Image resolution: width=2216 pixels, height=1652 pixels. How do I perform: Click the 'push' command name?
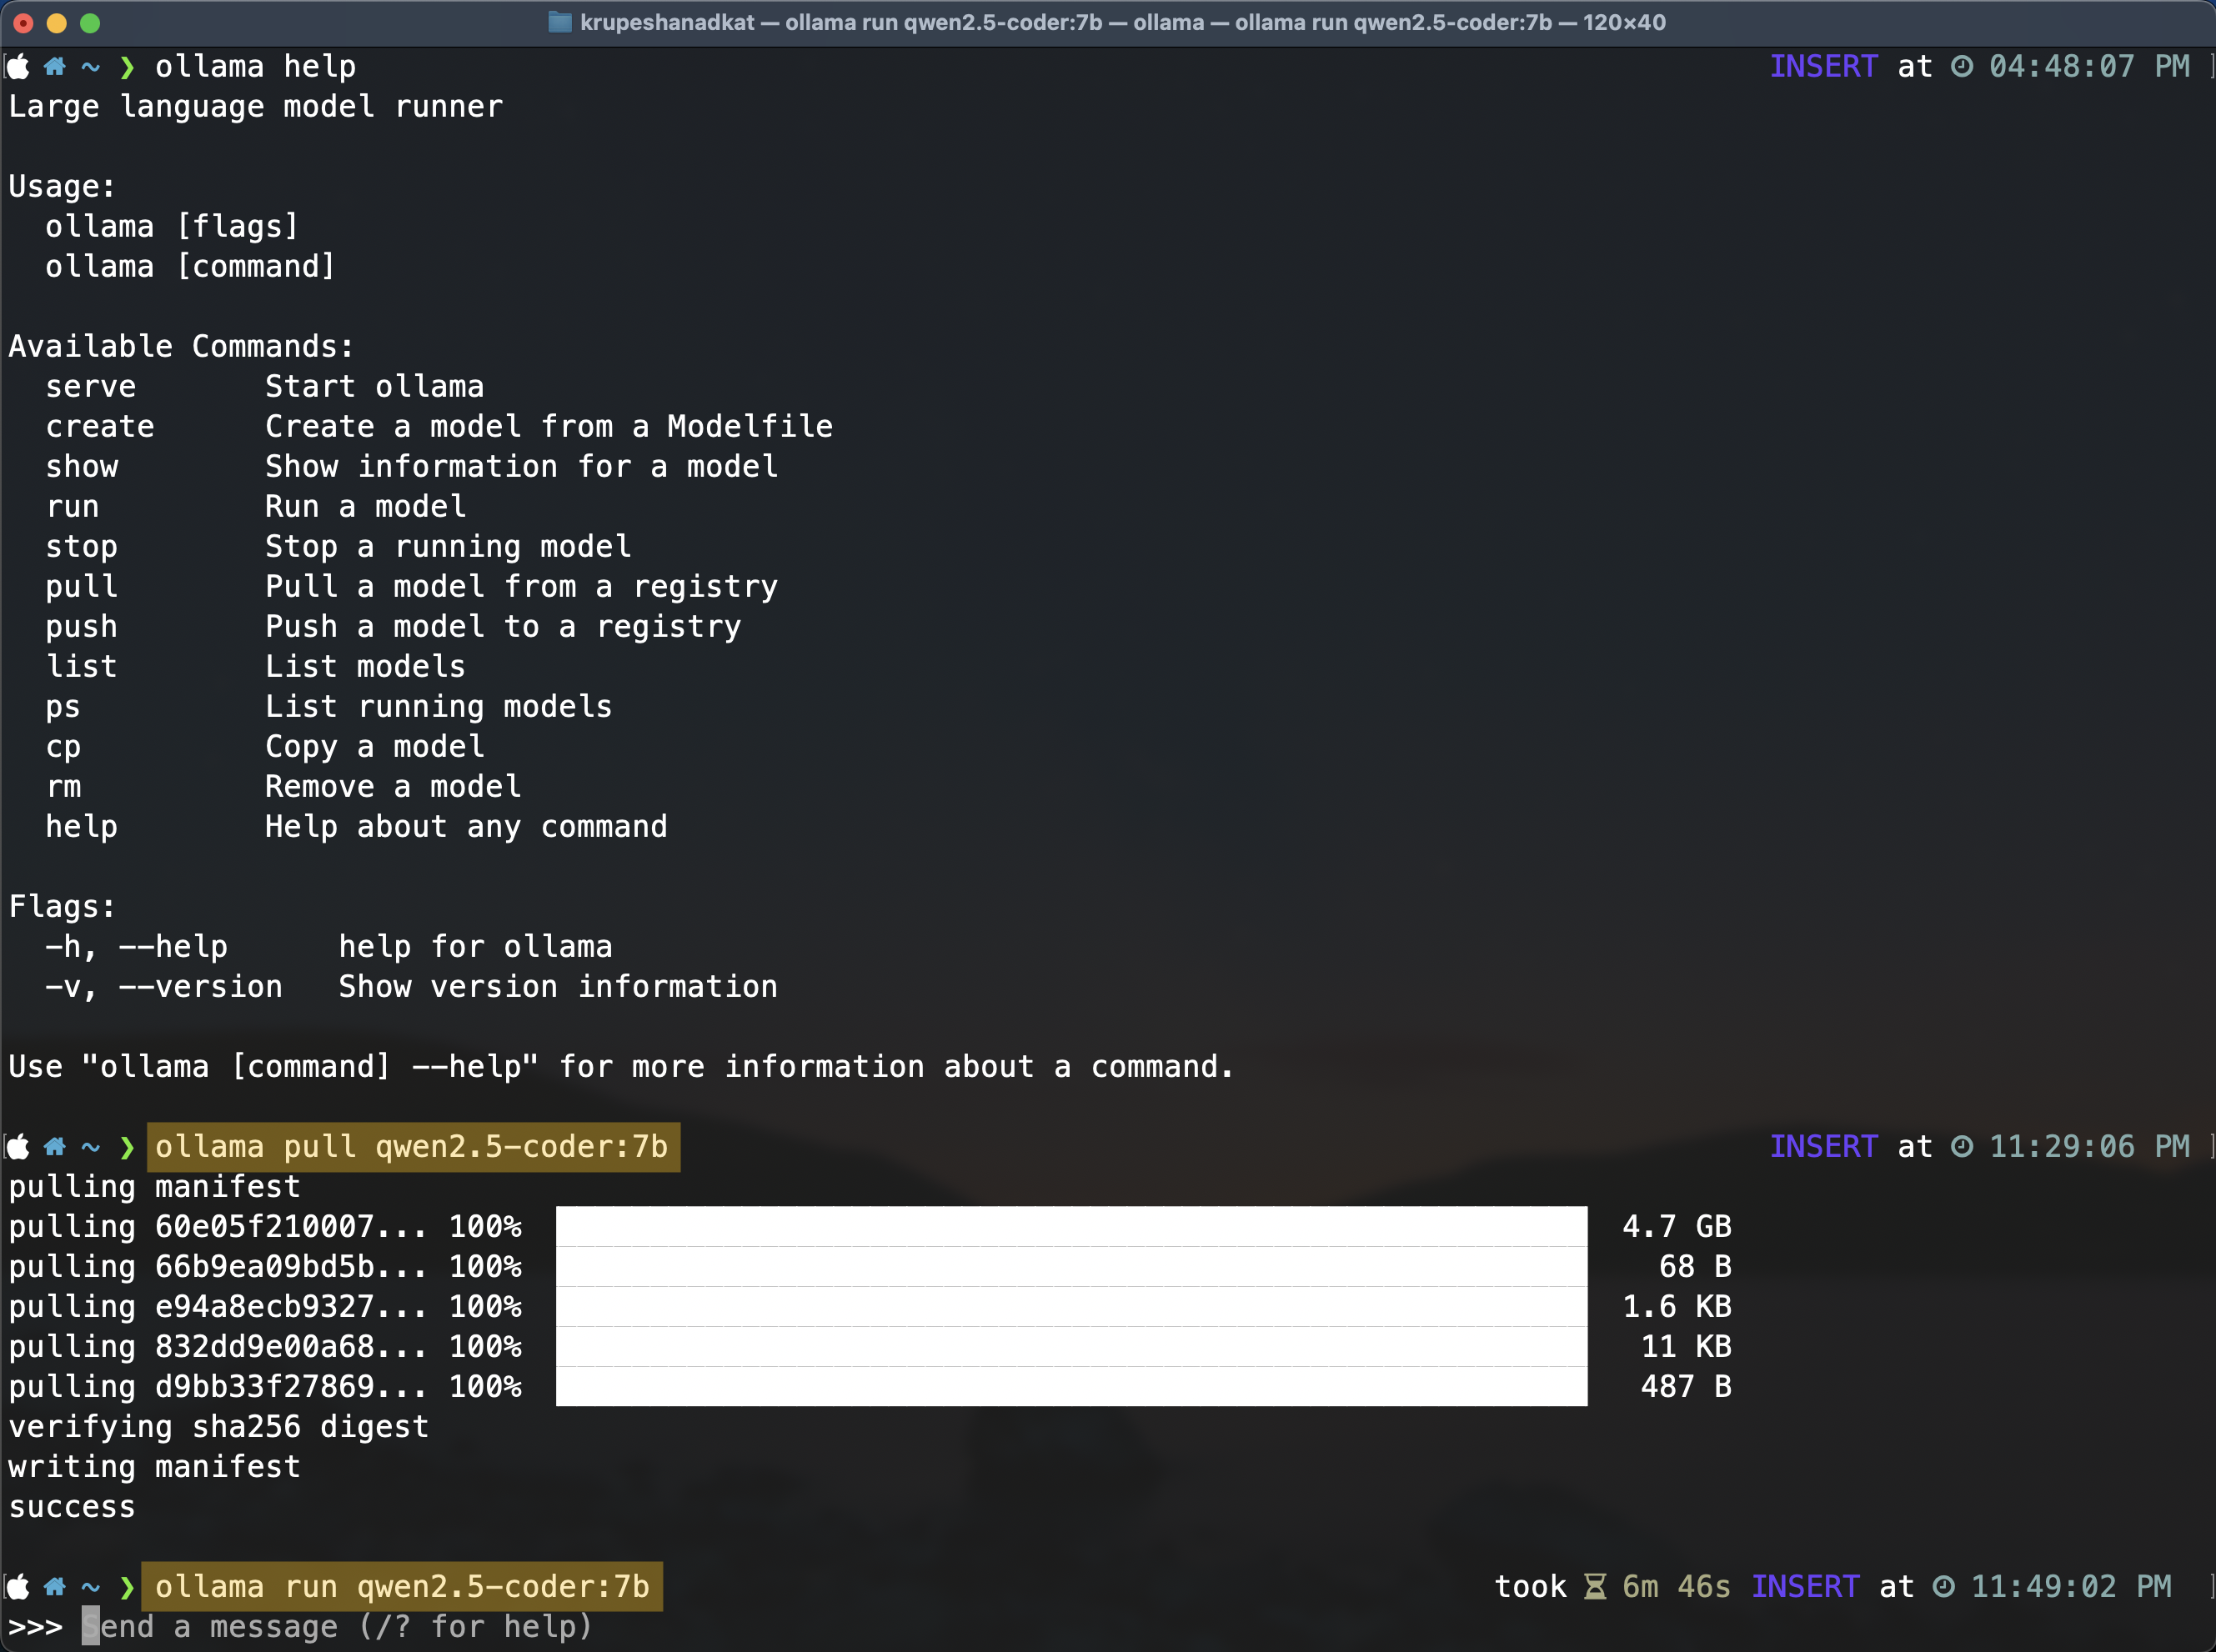point(82,627)
